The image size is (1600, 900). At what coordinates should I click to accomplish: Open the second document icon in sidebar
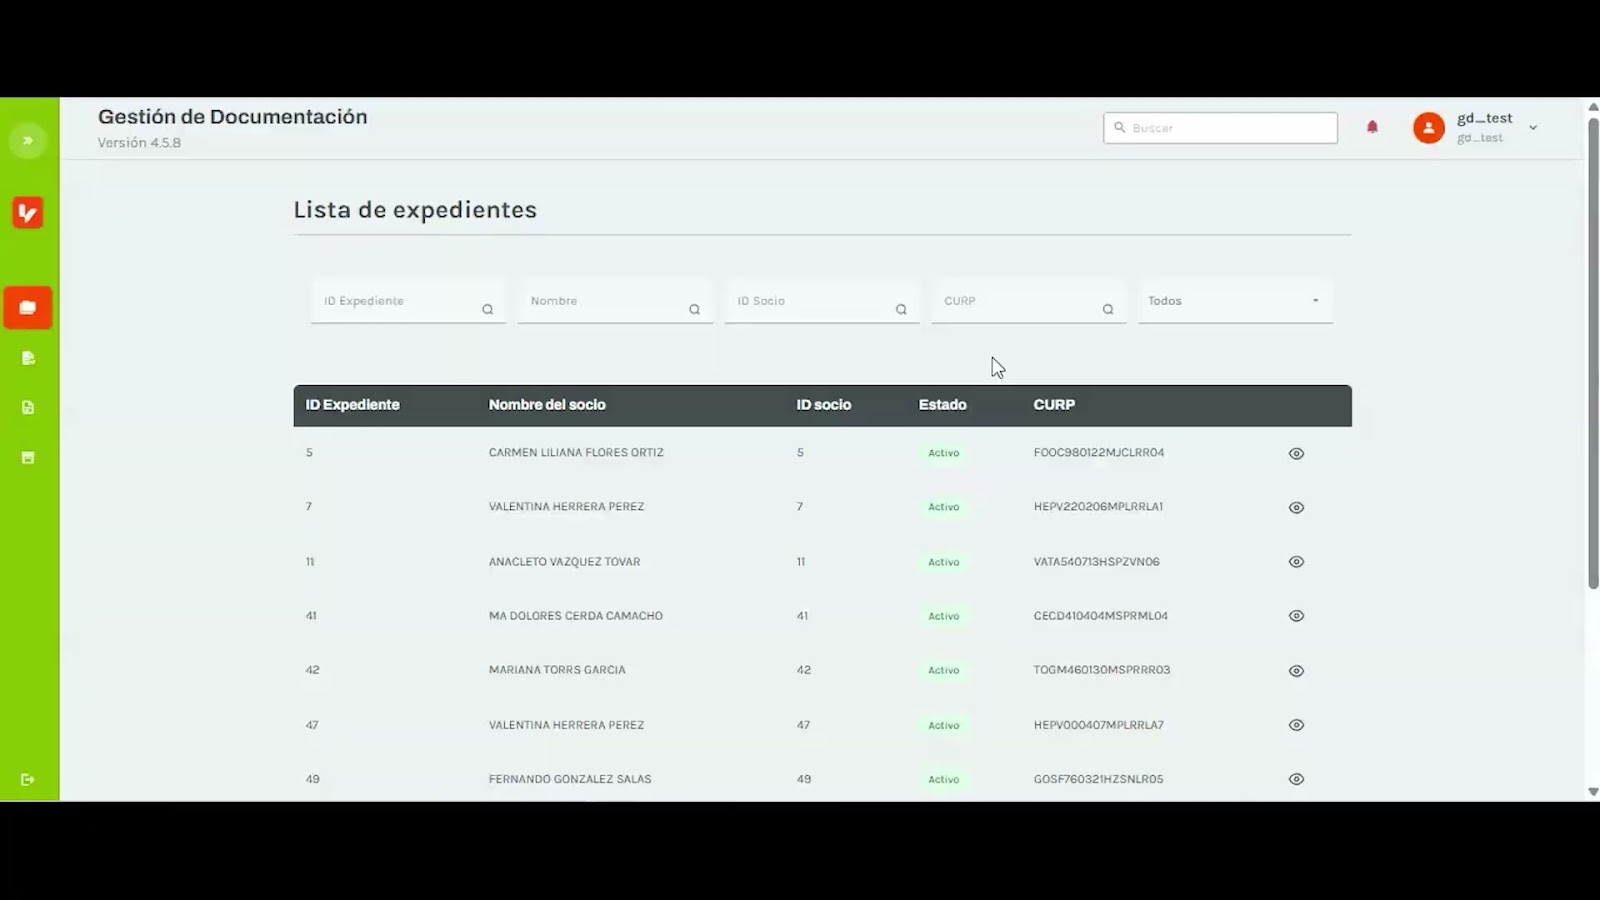[x=28, y=358]
